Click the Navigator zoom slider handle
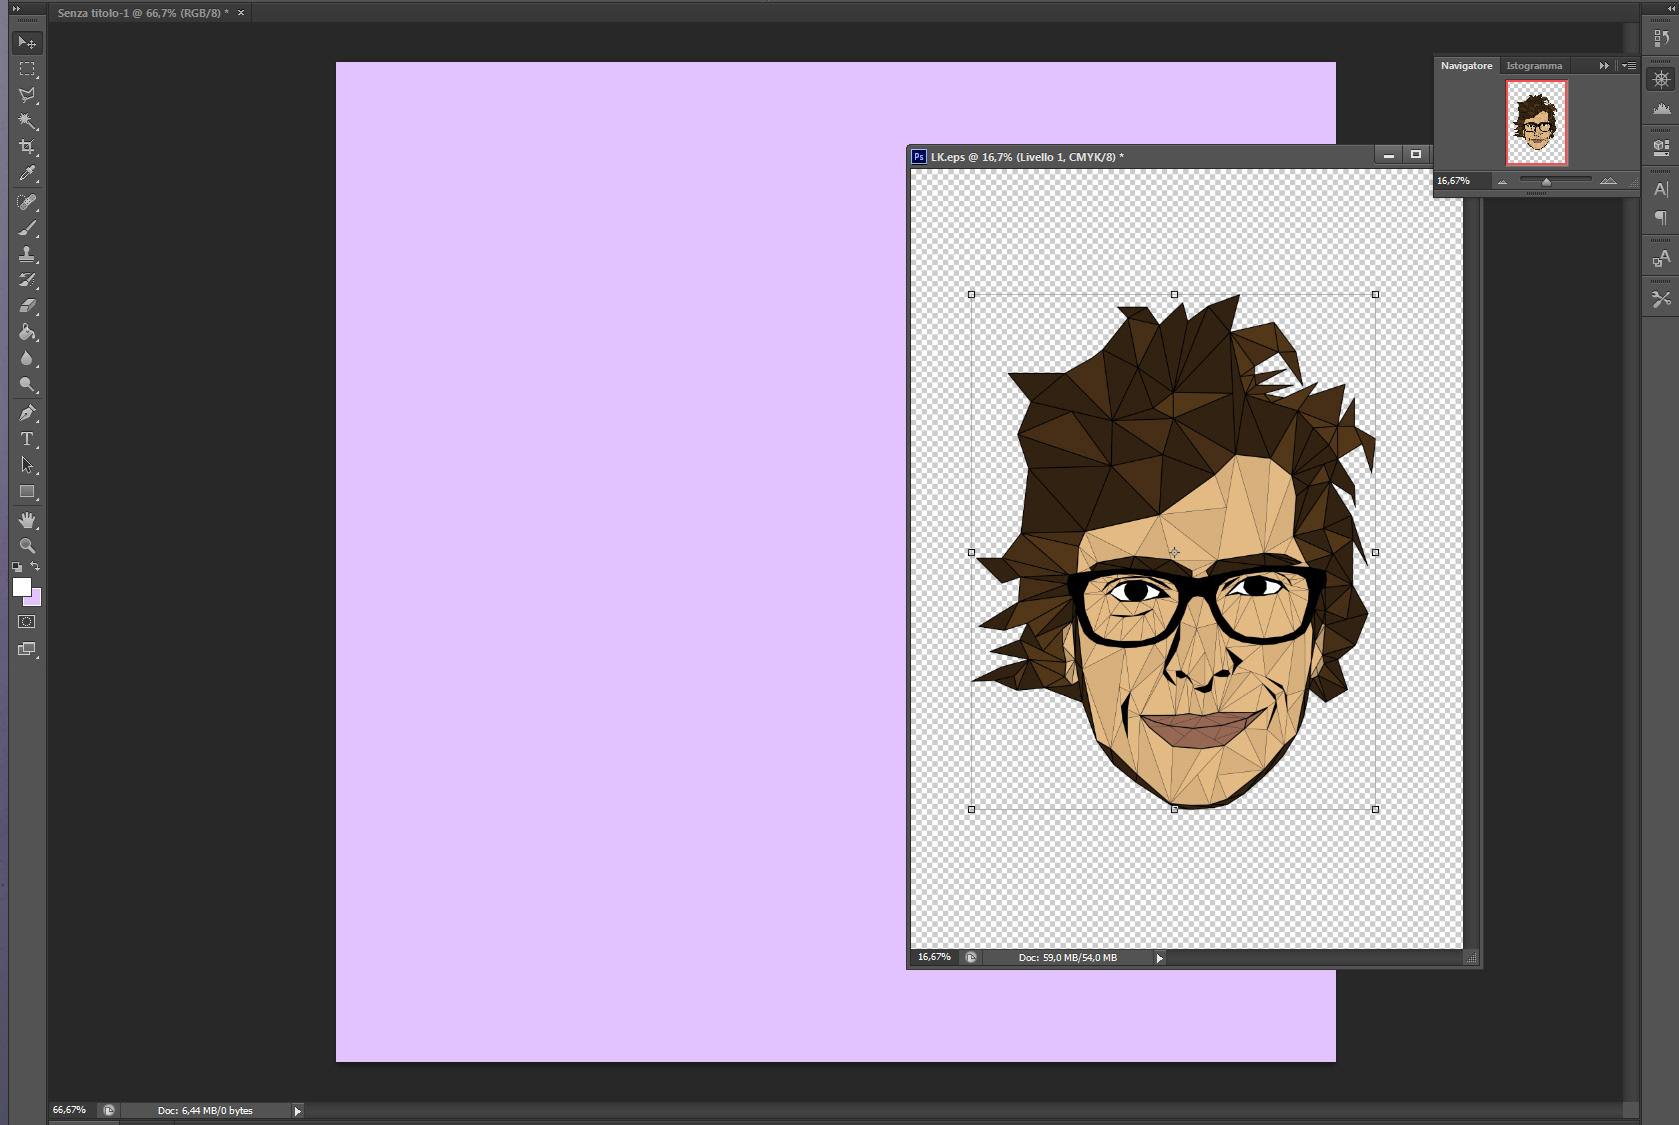This screenshot has width=1679, height=1125. (x=1546, y=181)
